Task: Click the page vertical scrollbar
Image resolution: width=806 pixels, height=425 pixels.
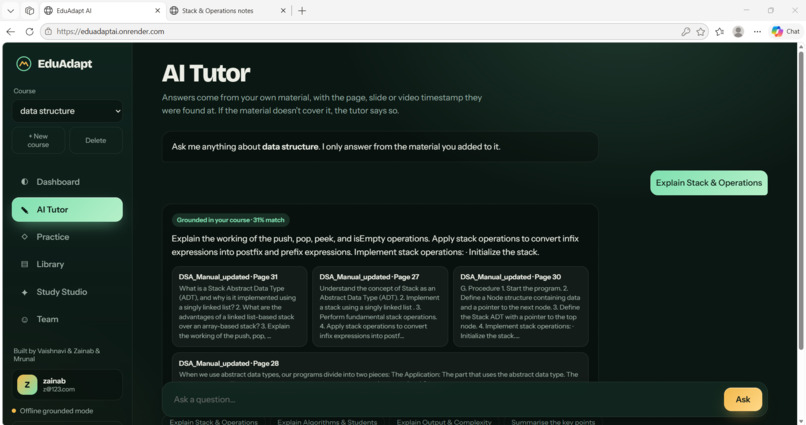Action: [x=800, y=200]
